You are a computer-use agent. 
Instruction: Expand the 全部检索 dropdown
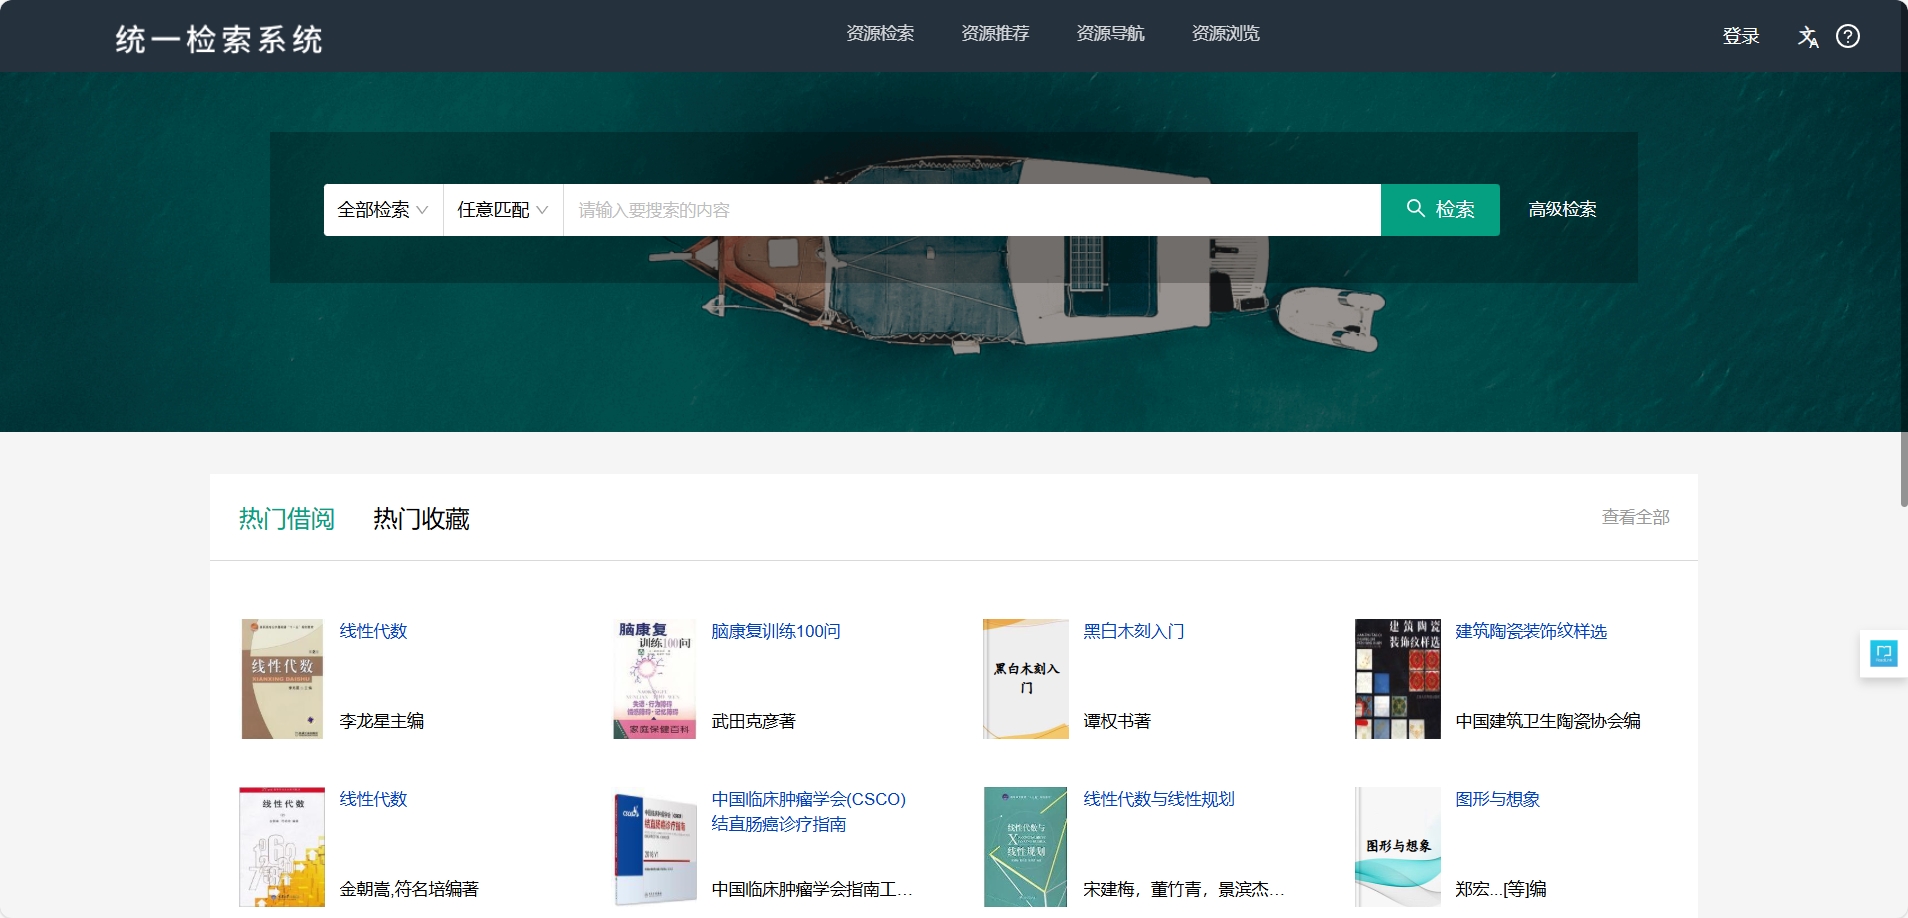click(x=383, y=210)
